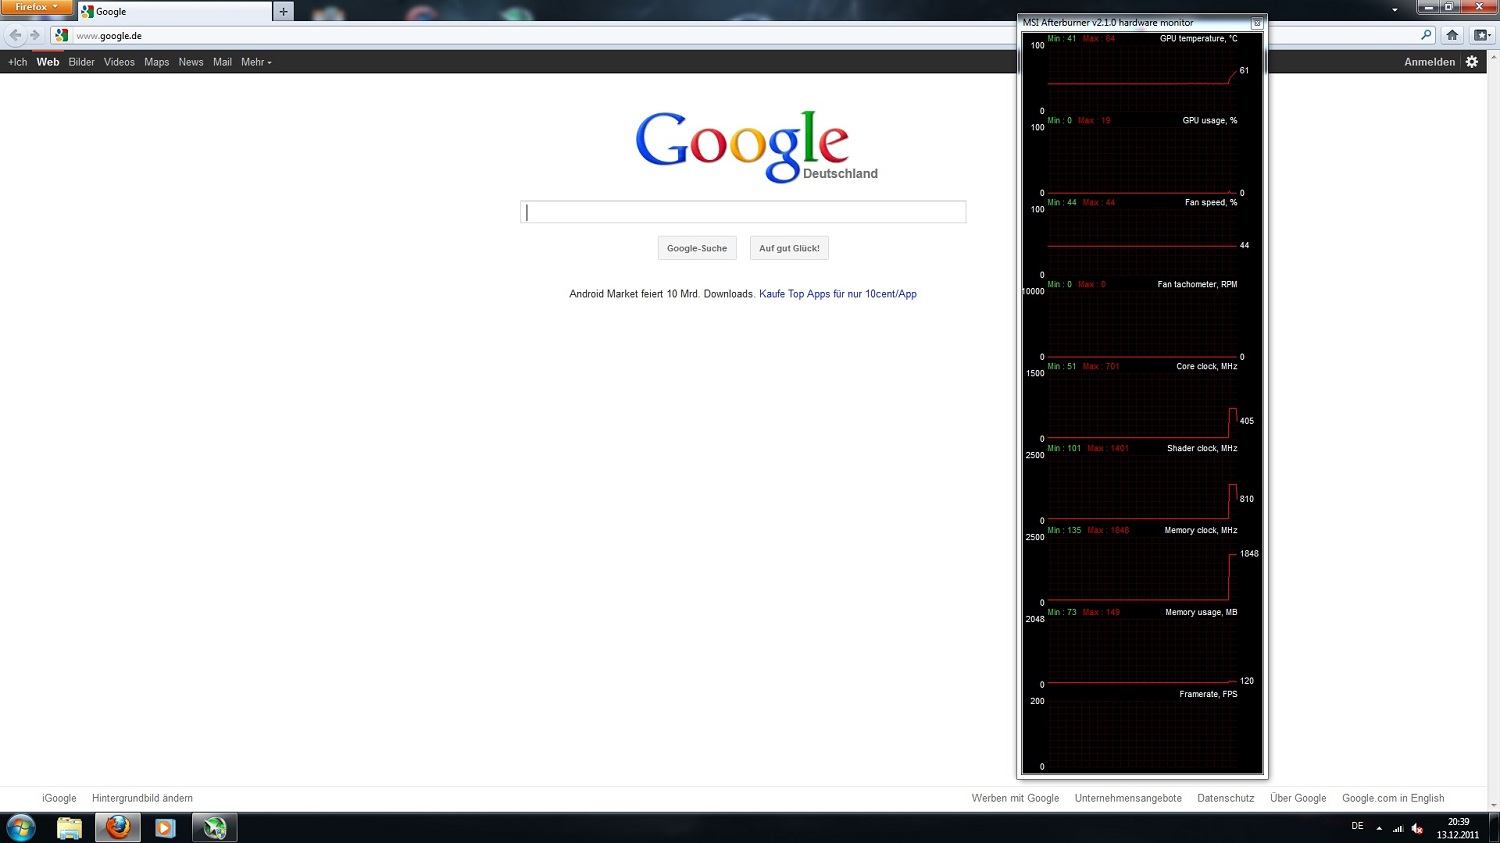Open the iGoogle footer link
This screenshot has height=843, width=1500.
pos(59,798)
